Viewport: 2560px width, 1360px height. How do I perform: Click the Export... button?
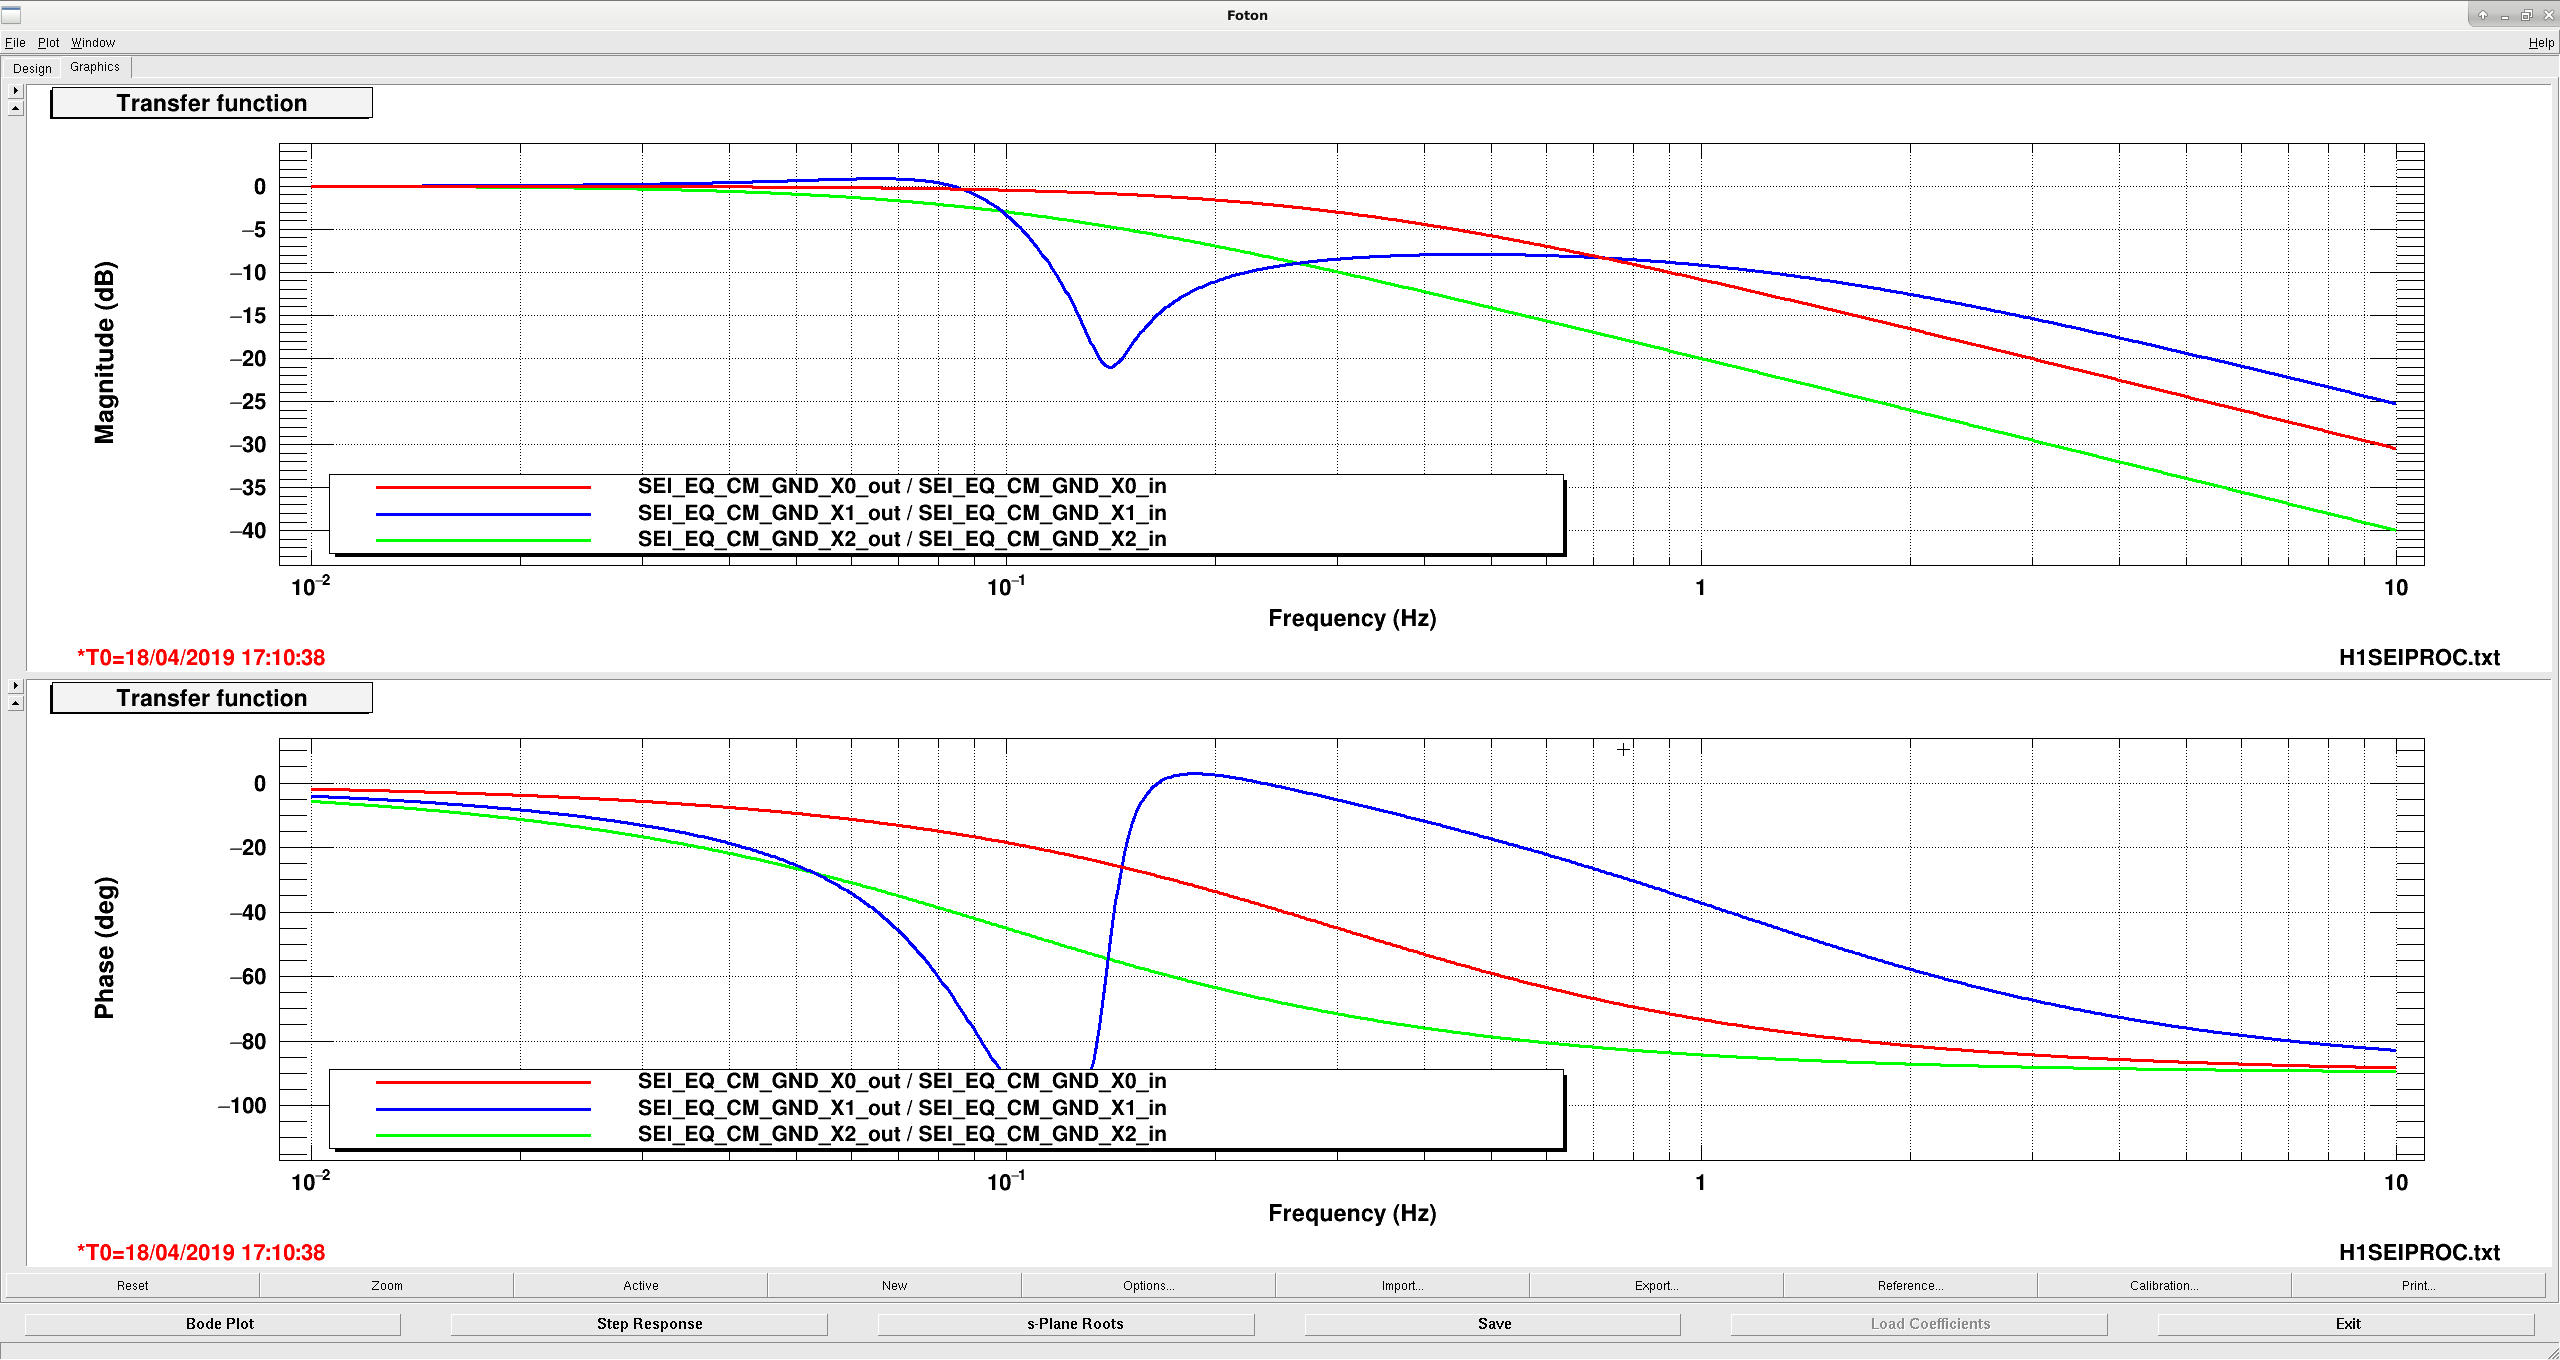1657,1286
